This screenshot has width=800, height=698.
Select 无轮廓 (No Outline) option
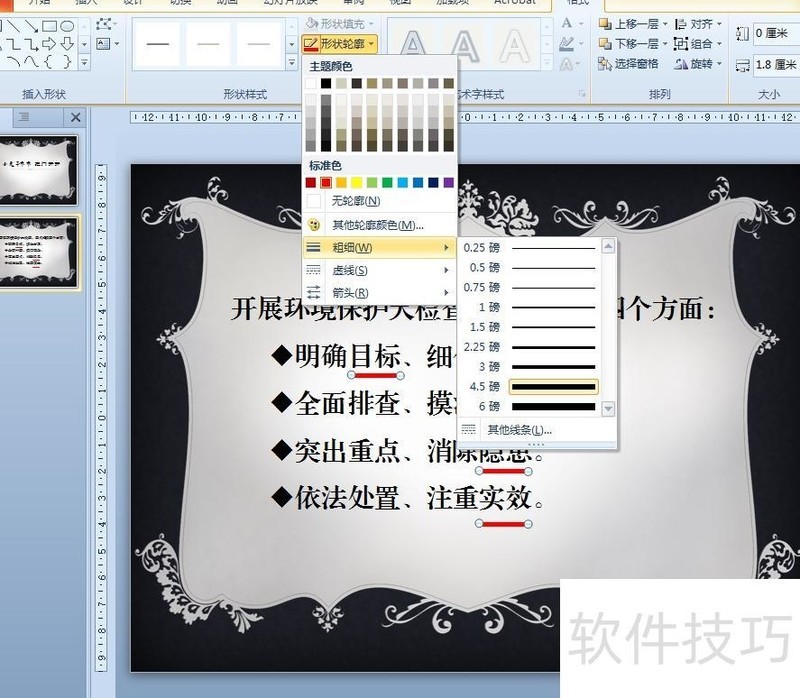[355, 202]
